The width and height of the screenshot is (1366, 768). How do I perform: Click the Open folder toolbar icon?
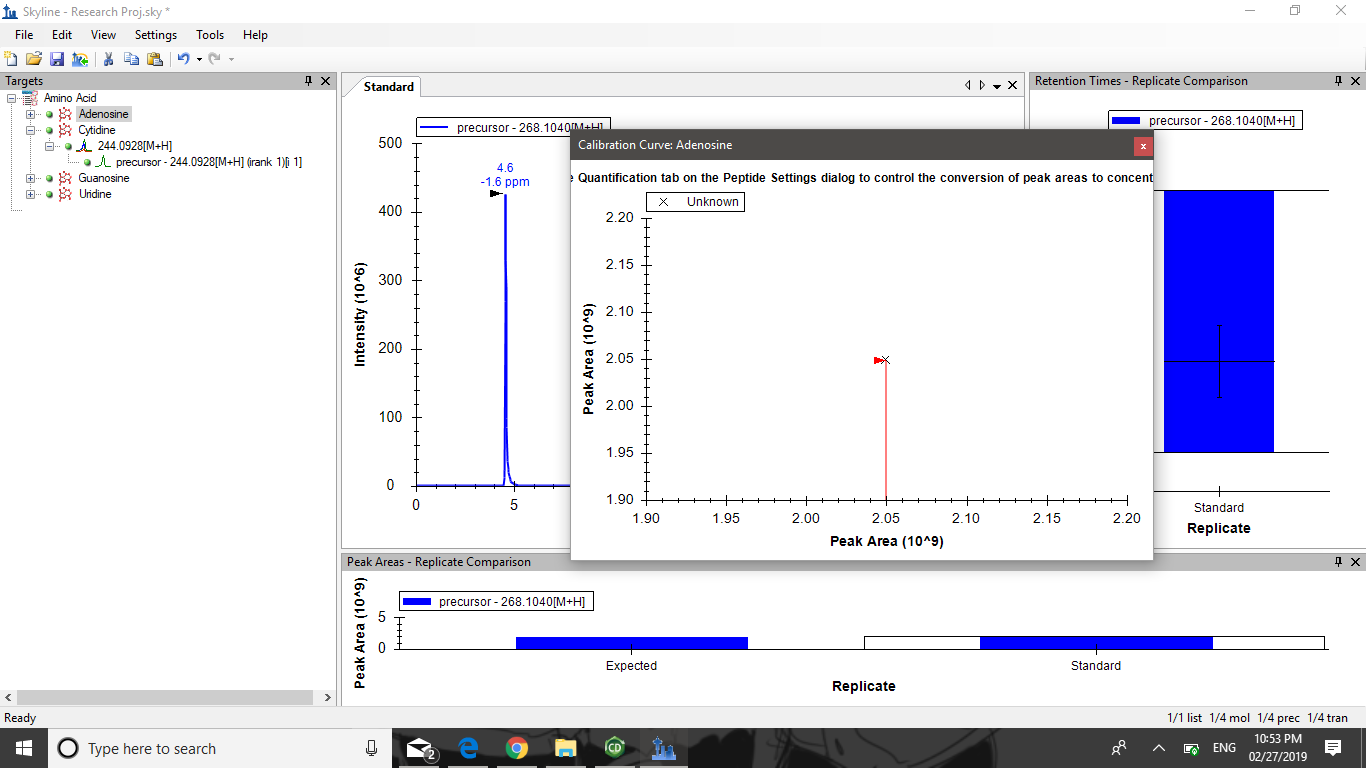(34, 59)
